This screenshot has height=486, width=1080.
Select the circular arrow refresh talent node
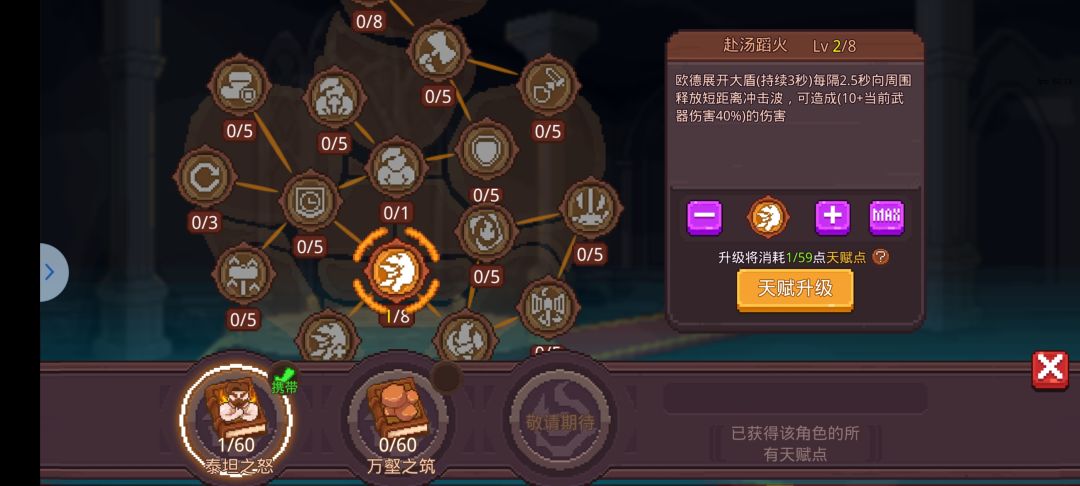pyautogui.click(x=205, y=178)
